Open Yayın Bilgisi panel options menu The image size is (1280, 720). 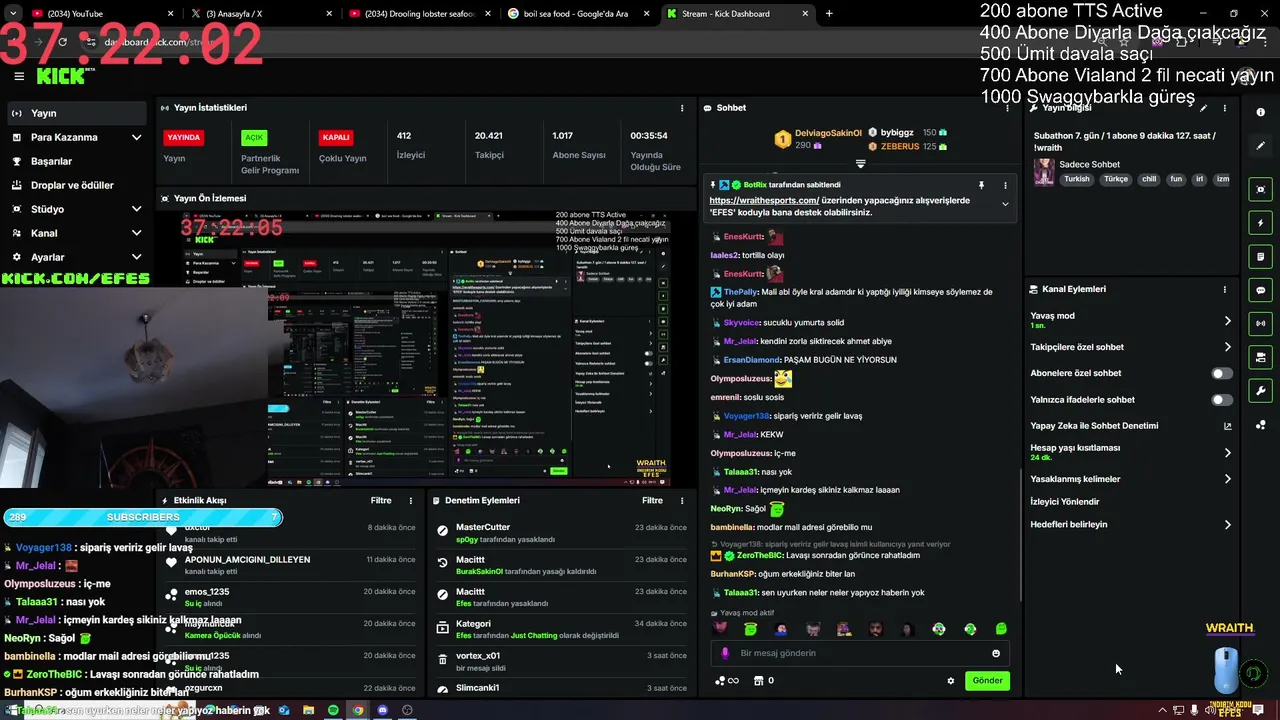point(1224,108)
